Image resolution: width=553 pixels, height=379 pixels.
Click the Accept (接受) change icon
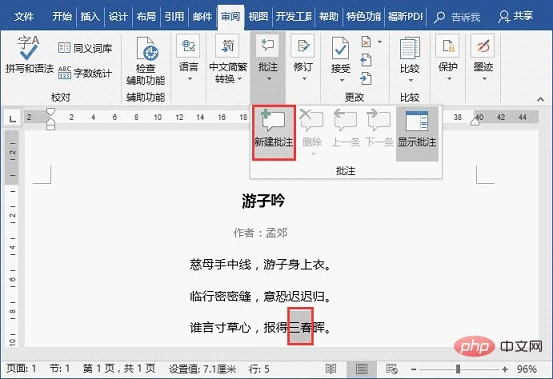(340, 49)
